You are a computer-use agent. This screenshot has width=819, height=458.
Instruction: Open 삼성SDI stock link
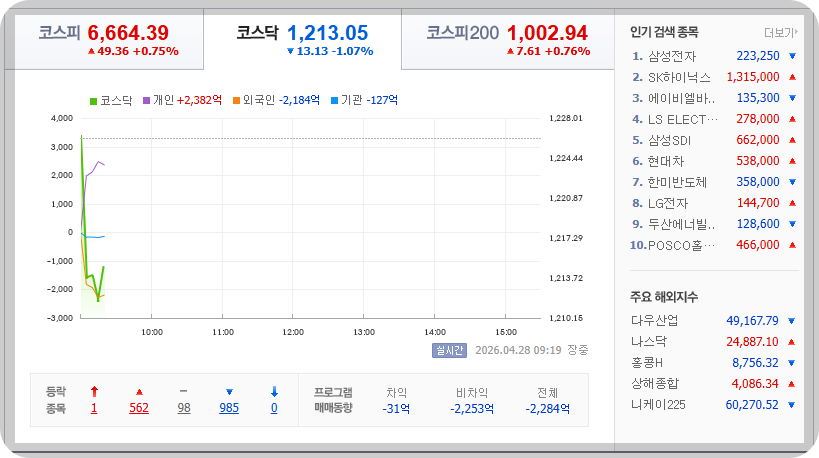point(669,140)
